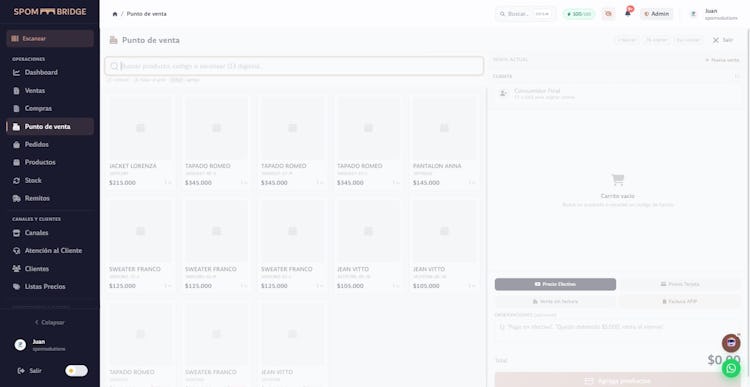Click the Punto de venta page title icon
The height and width of the screenshot is (387, 750).
(113, 40)
